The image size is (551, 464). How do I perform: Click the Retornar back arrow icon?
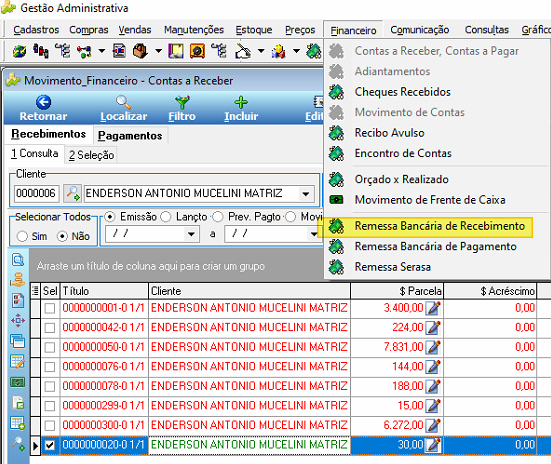tap(43, 102)
